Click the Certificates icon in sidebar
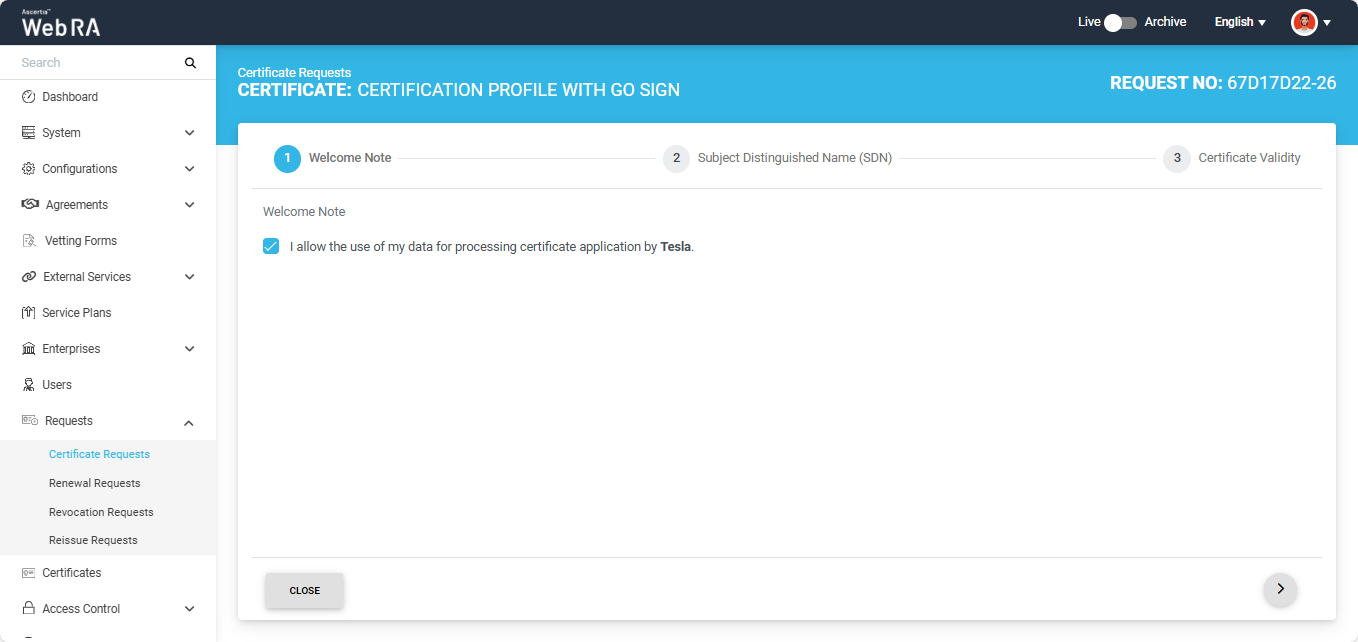Image resolution: width=1358 pixels, height=642 pixels. pyautogui.click(x=28, y=573)
